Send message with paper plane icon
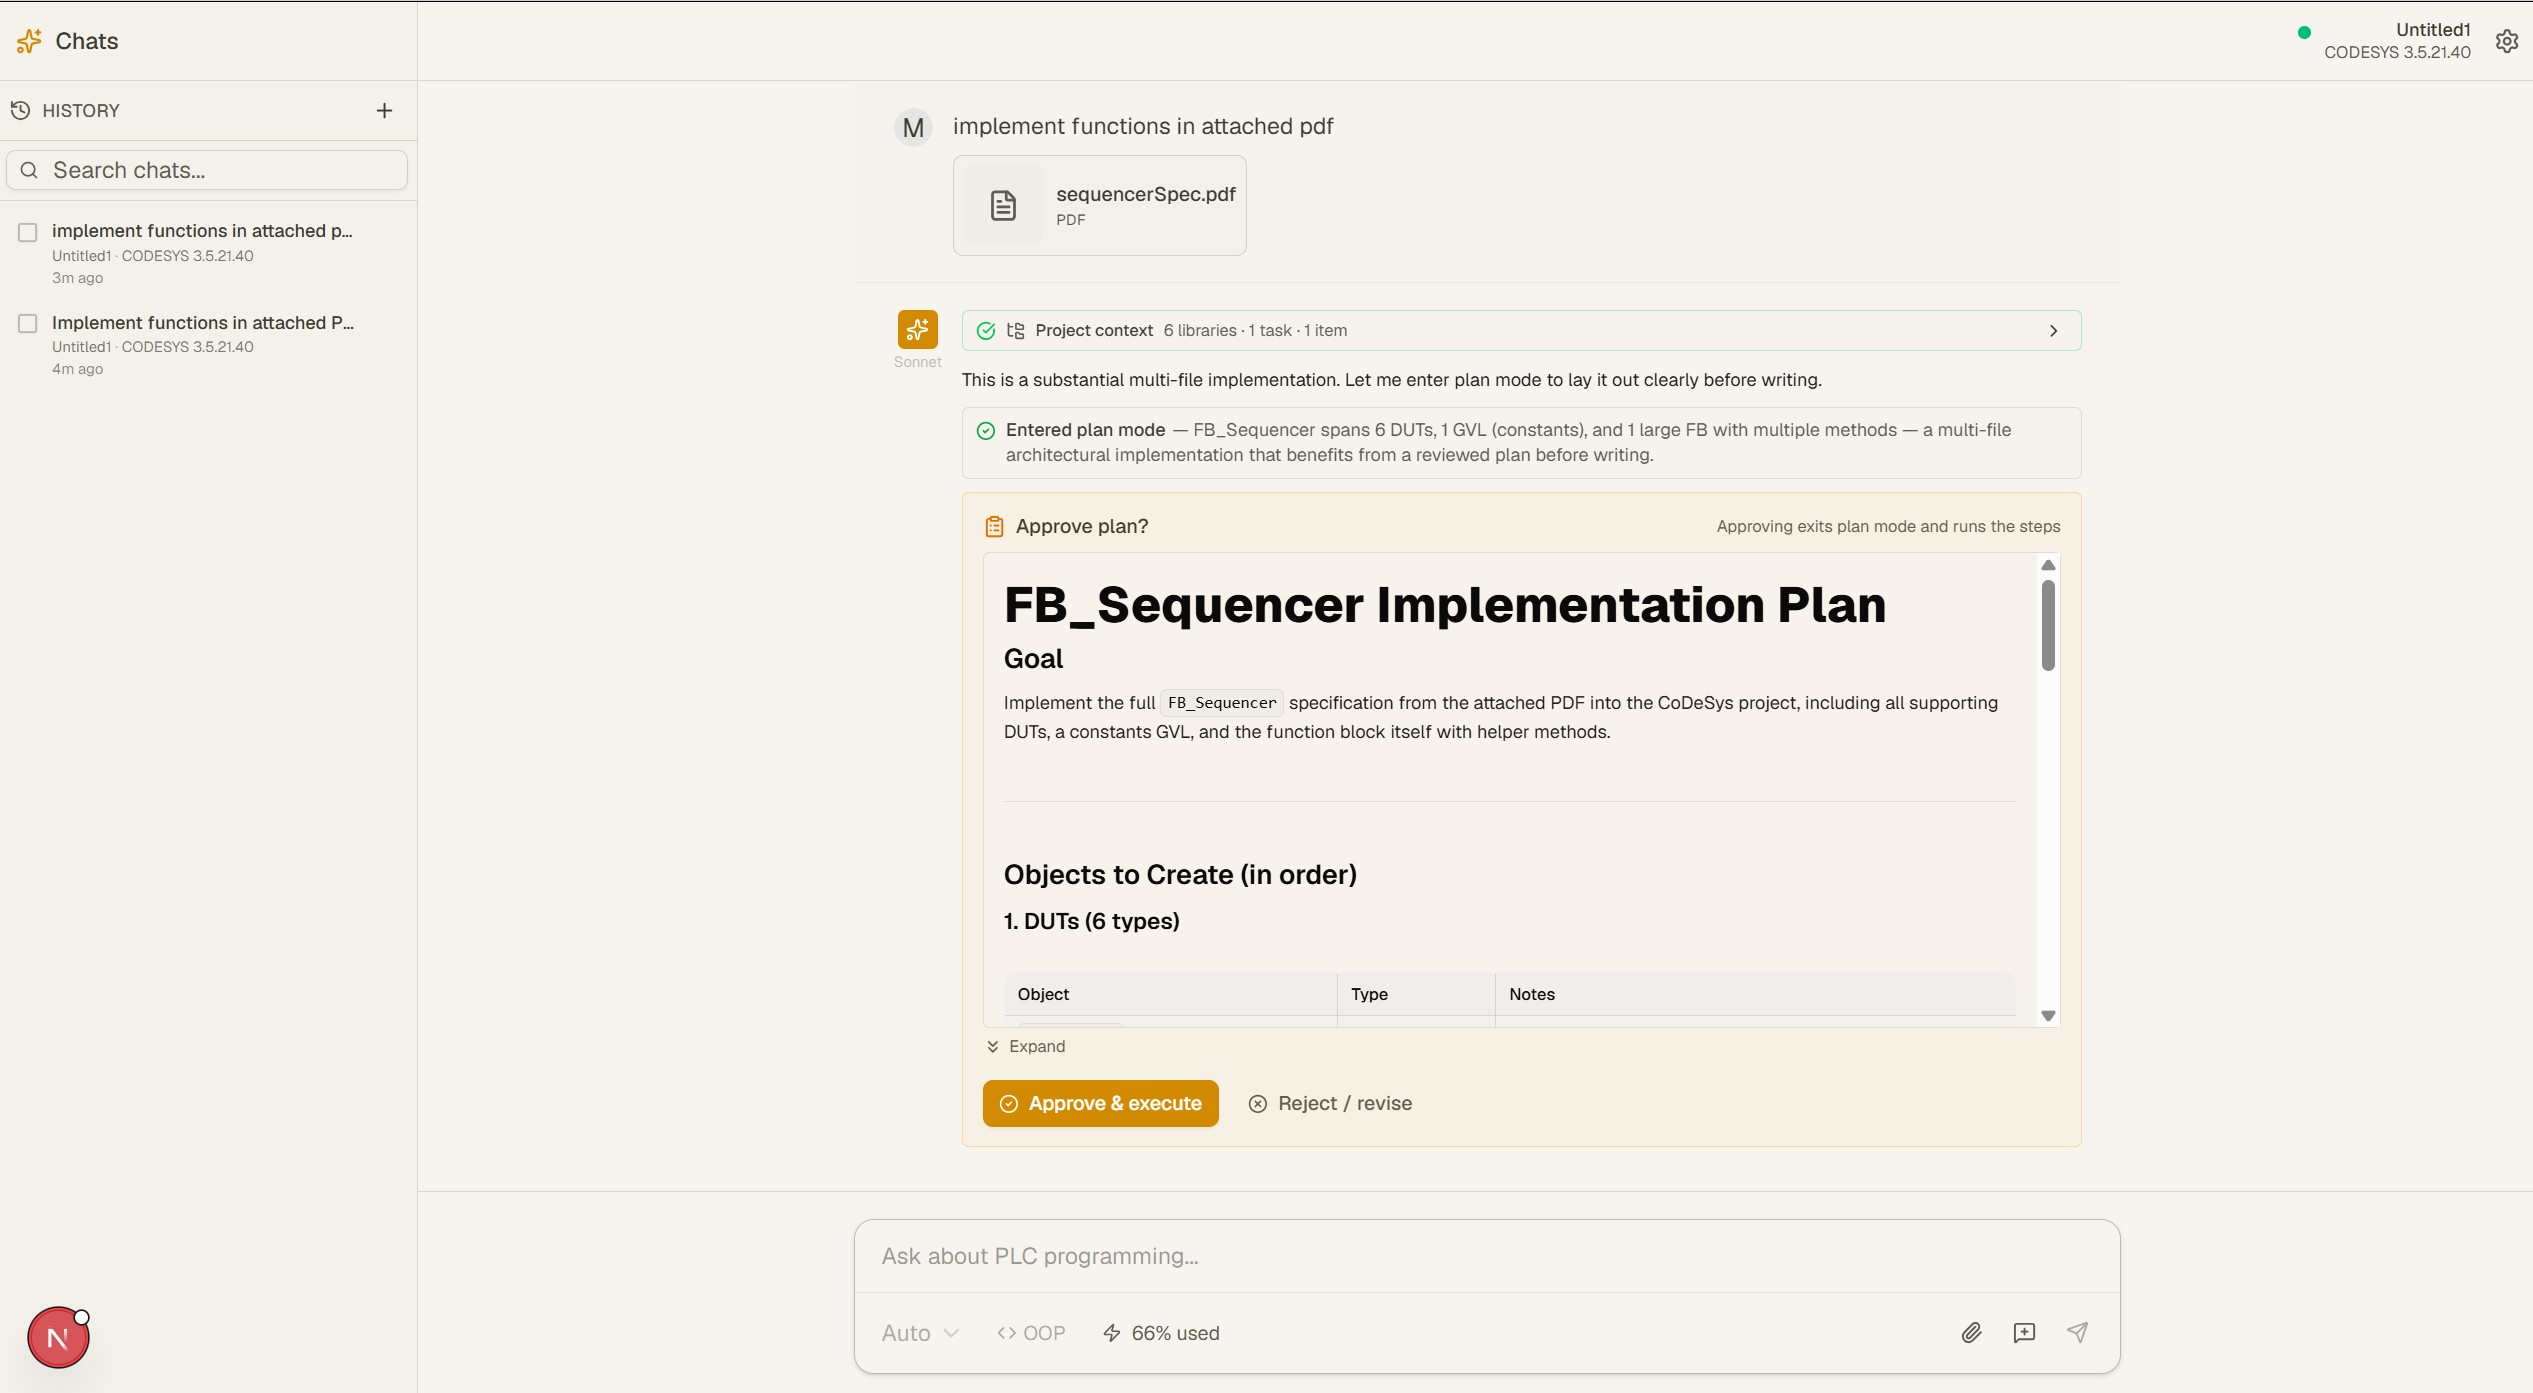 [2077, 1332]
